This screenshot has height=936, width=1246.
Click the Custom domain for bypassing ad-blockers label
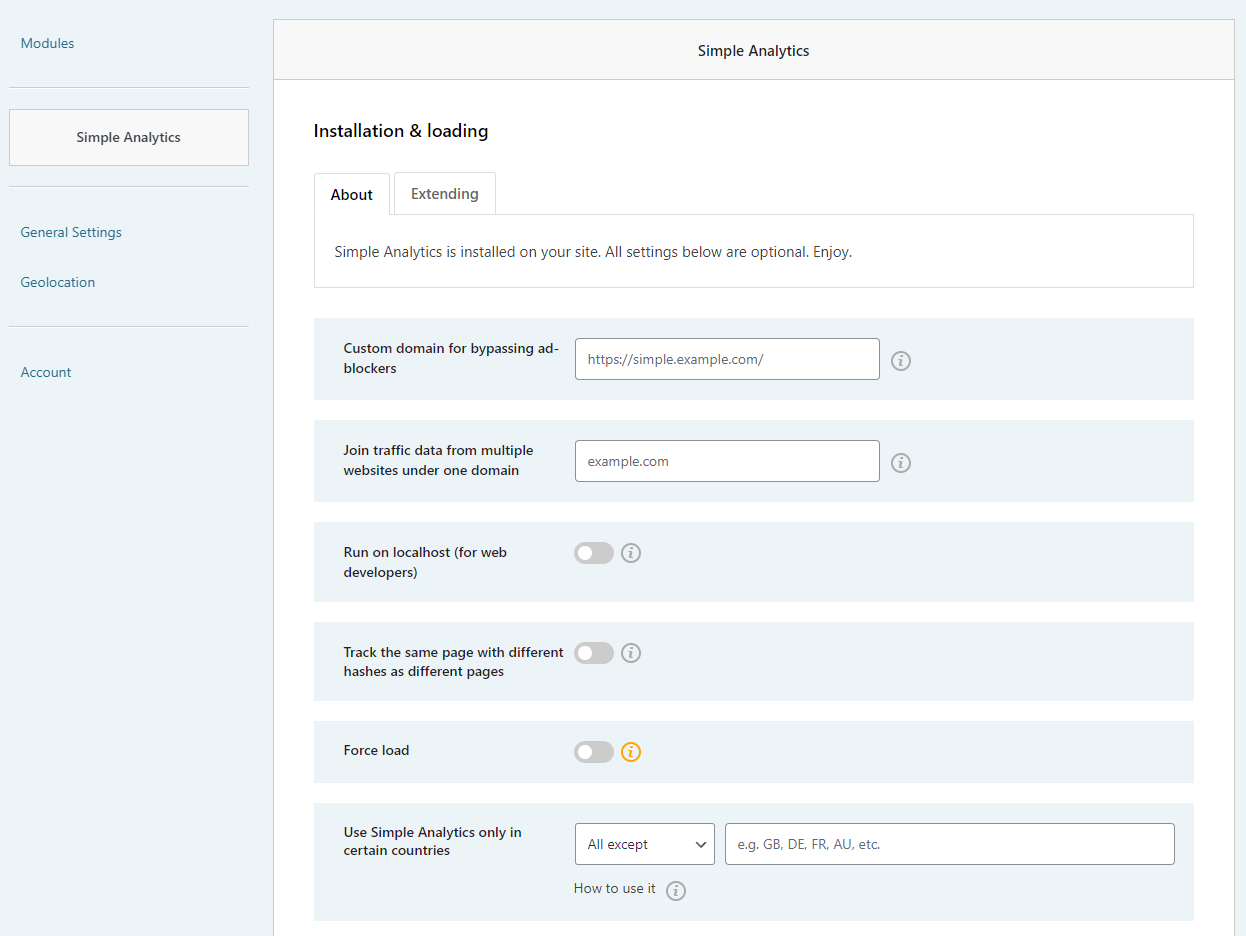[451, 358]
